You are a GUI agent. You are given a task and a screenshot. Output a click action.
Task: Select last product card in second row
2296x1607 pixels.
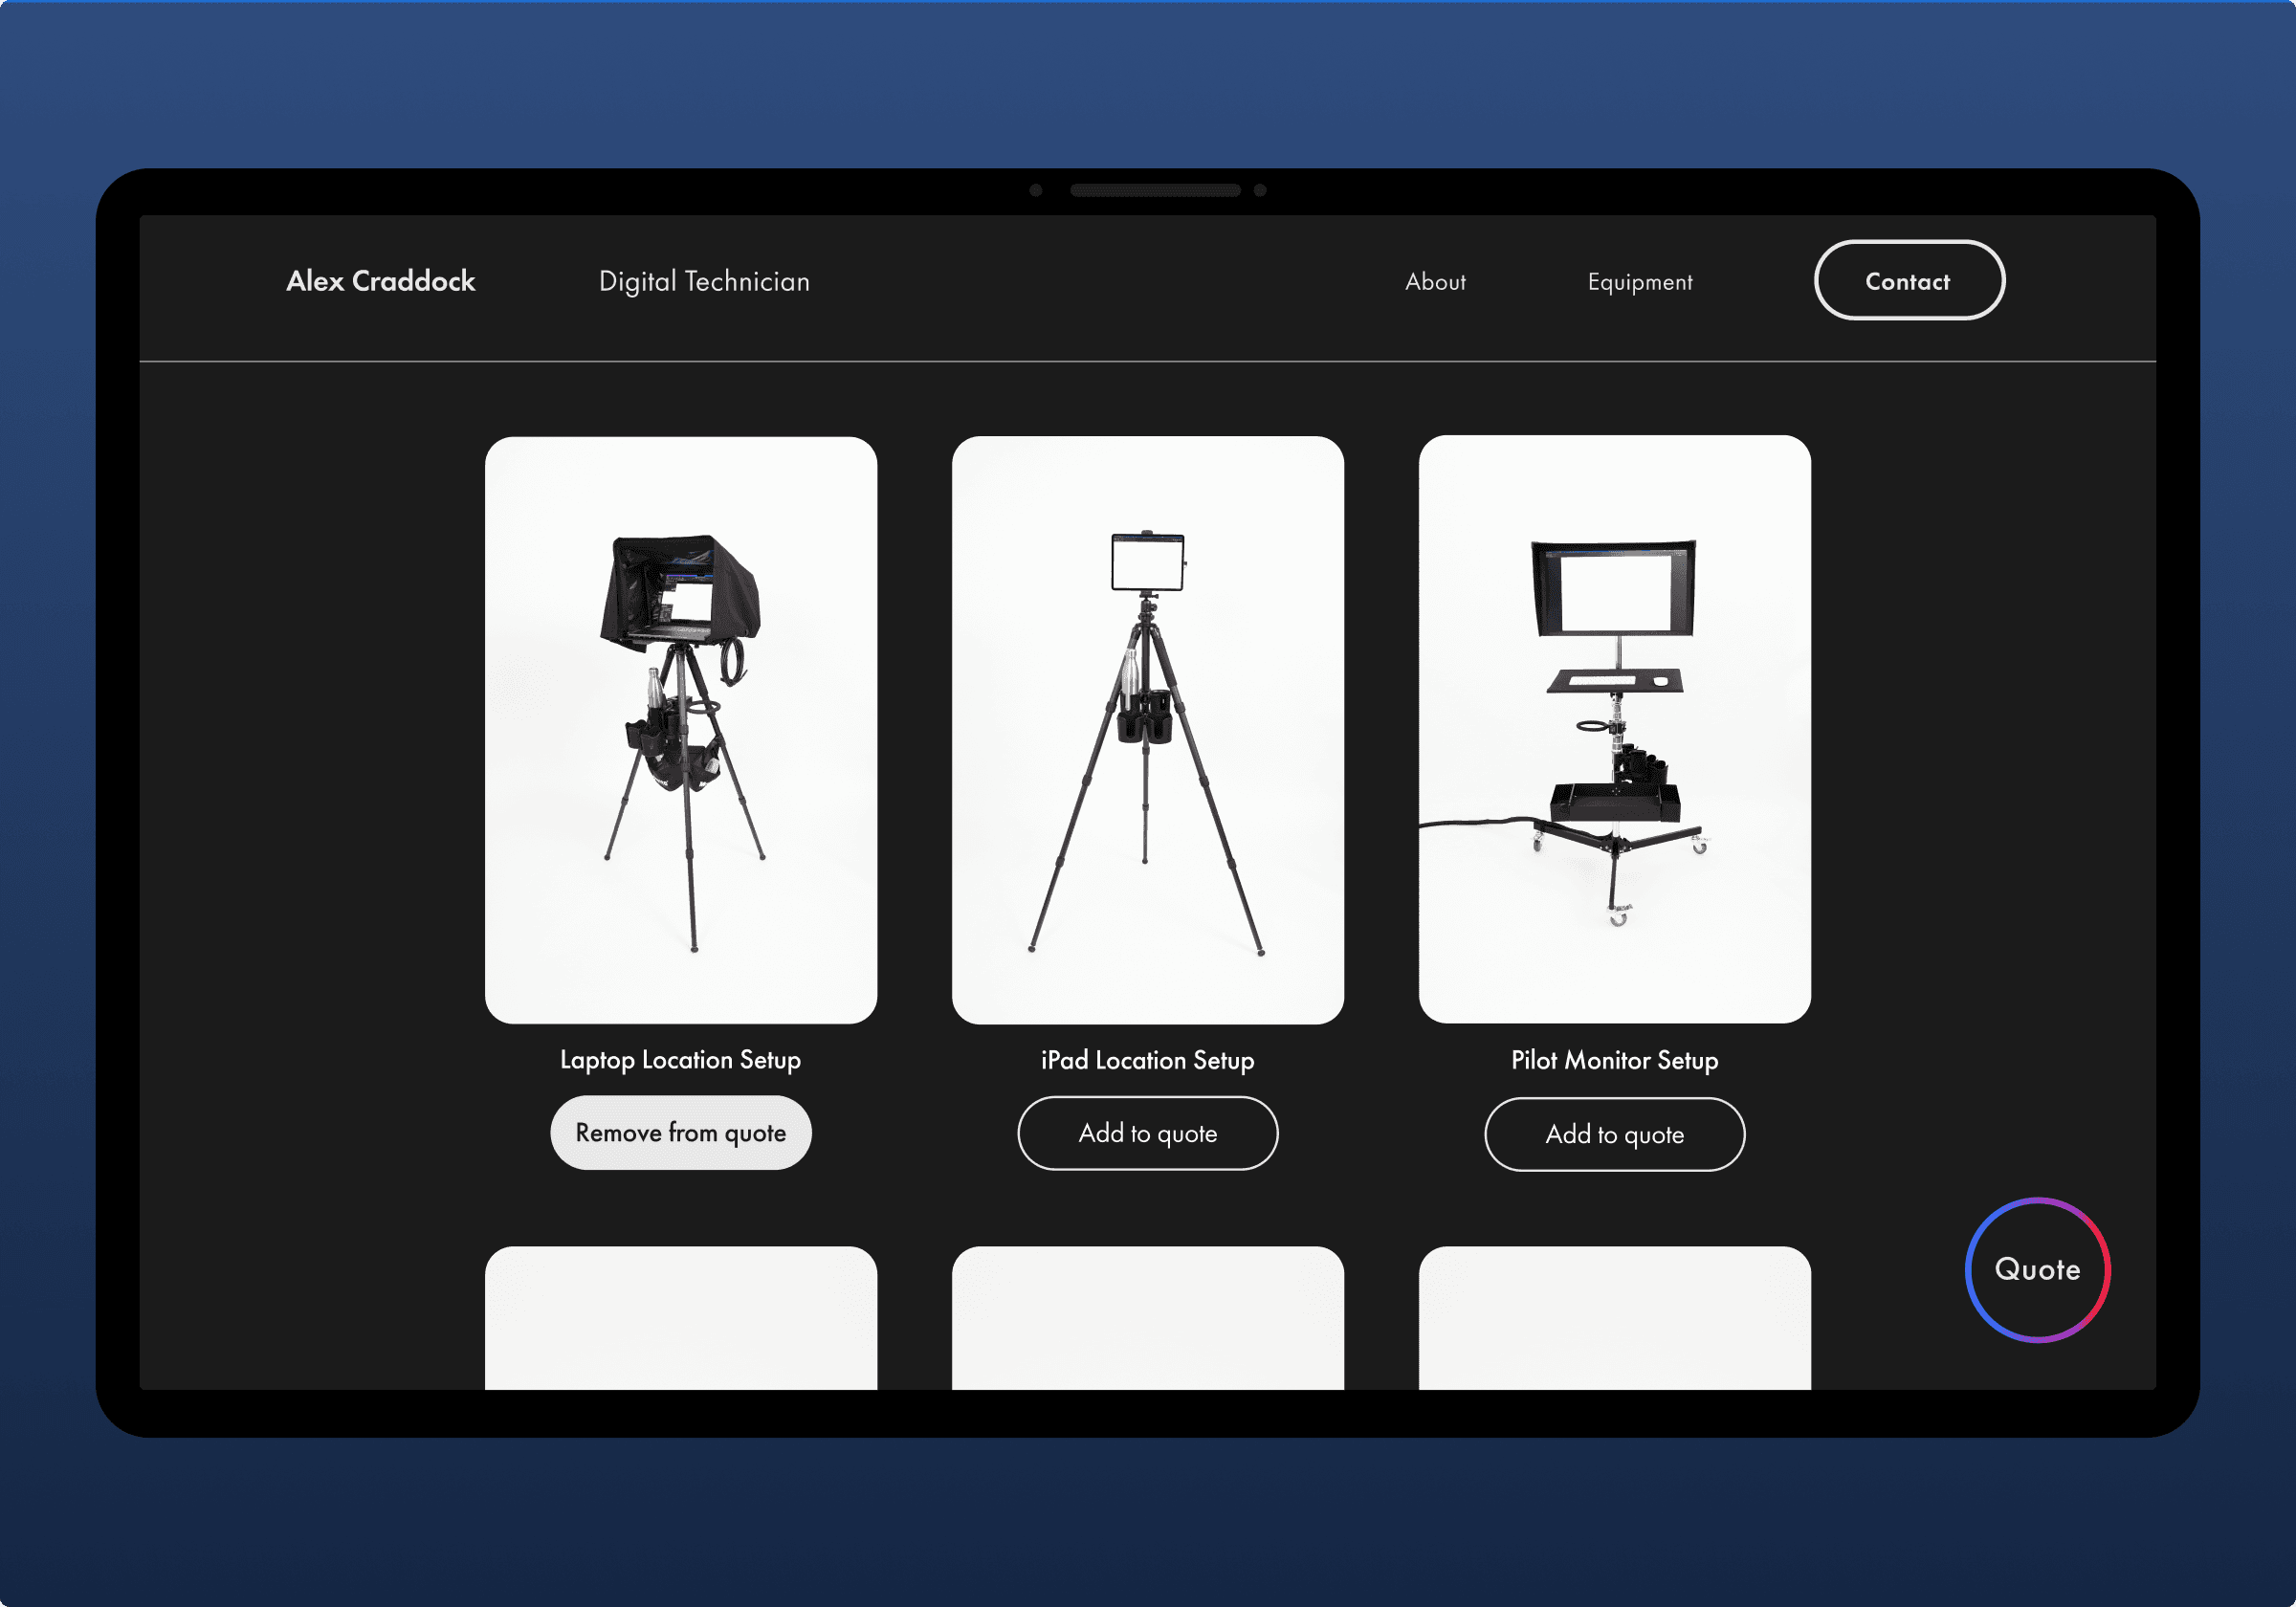(x=1614, y=1318)
